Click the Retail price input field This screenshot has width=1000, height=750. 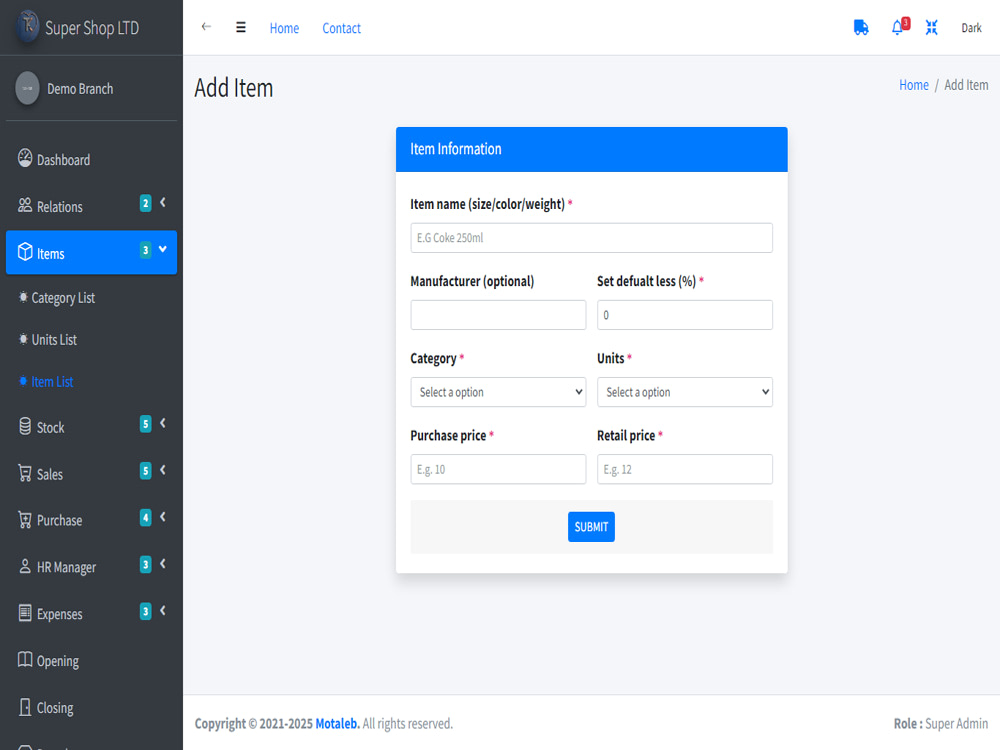(685, 469)
